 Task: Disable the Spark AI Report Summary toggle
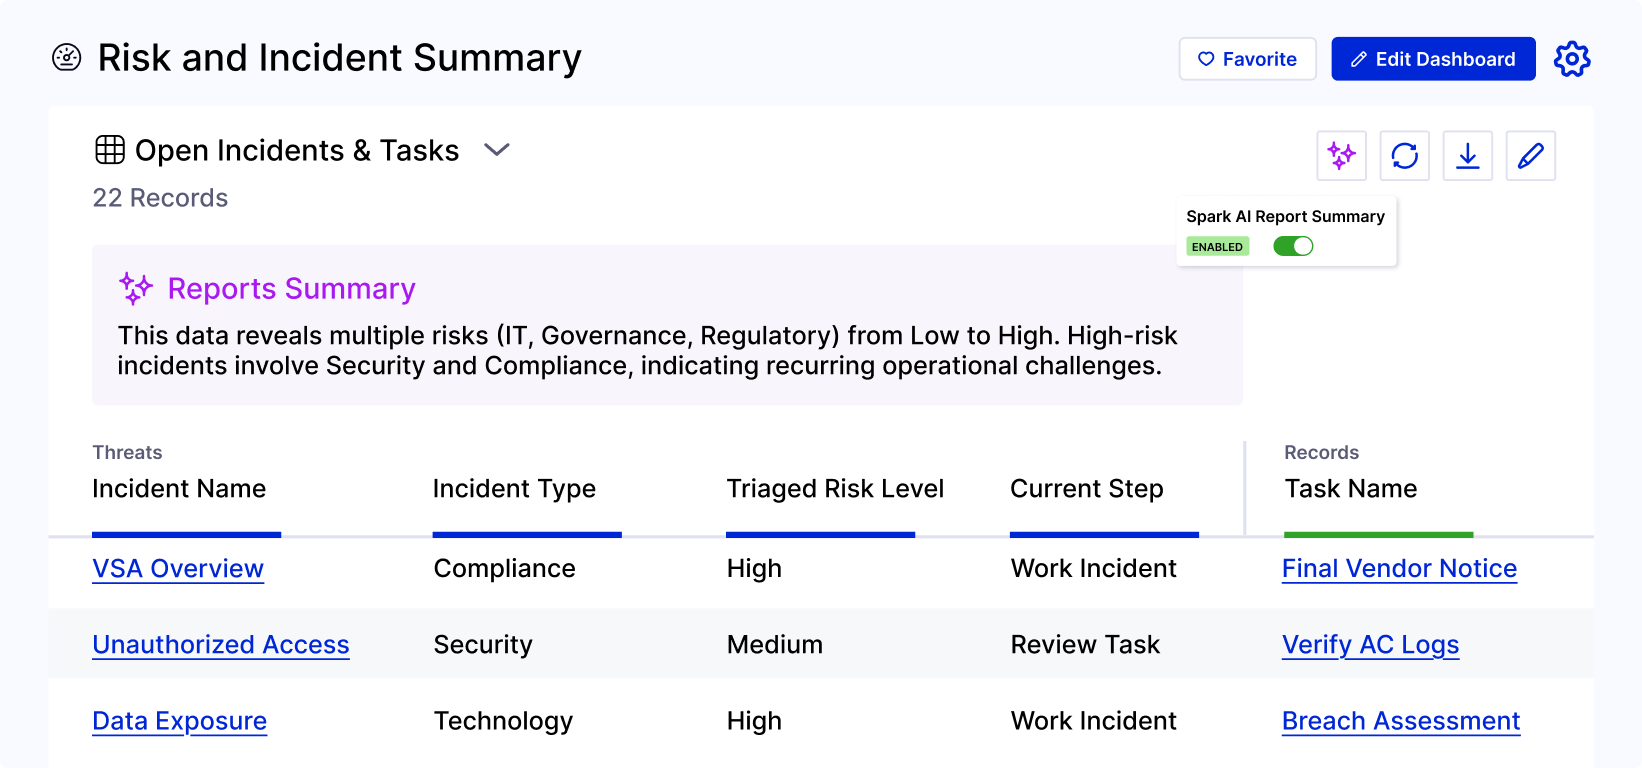1293,246
